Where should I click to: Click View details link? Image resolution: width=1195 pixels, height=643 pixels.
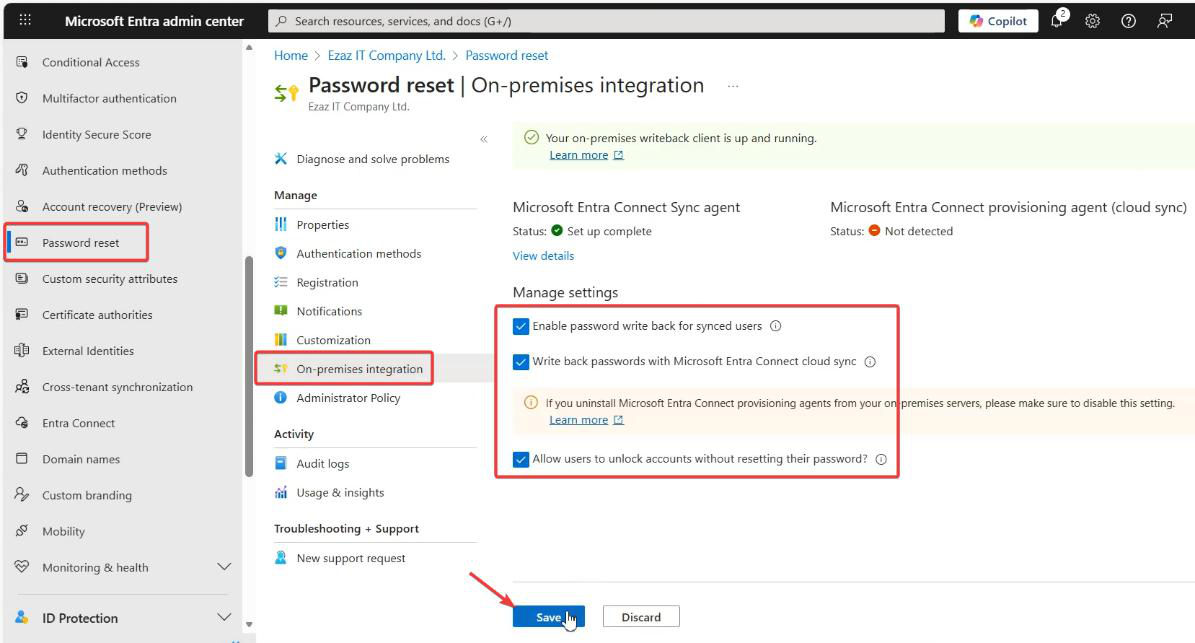point(543,256)
